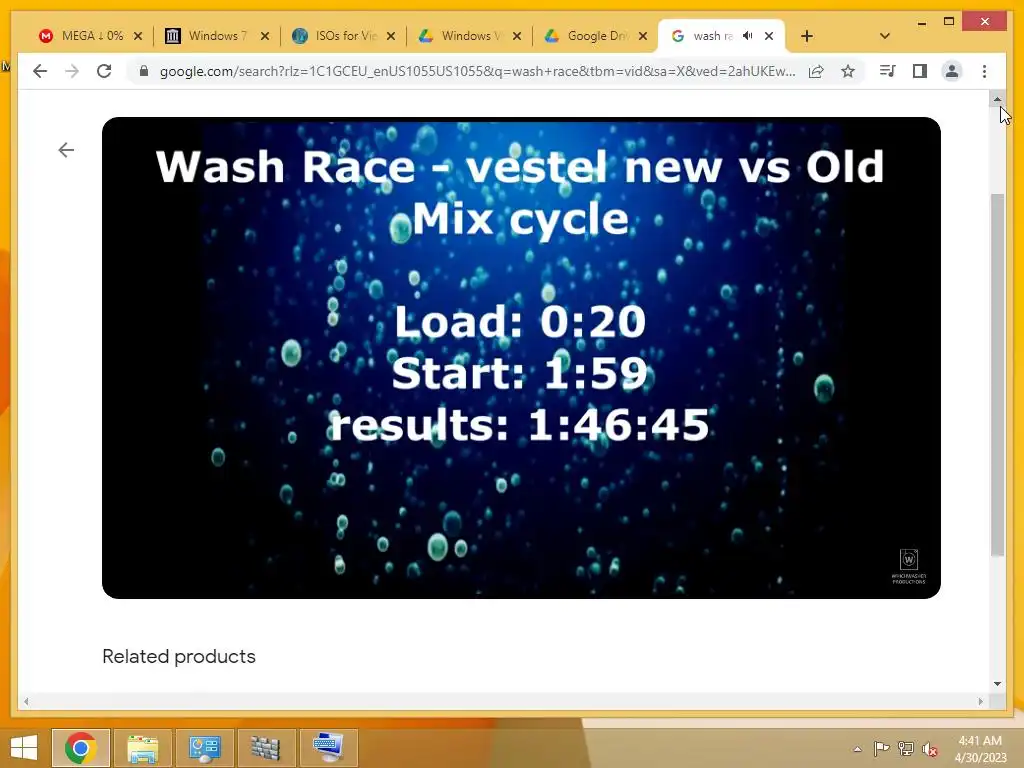1024x768 pixels.
Task: Open Chrome's three-dot menu
Action: (x=984, y=71)
